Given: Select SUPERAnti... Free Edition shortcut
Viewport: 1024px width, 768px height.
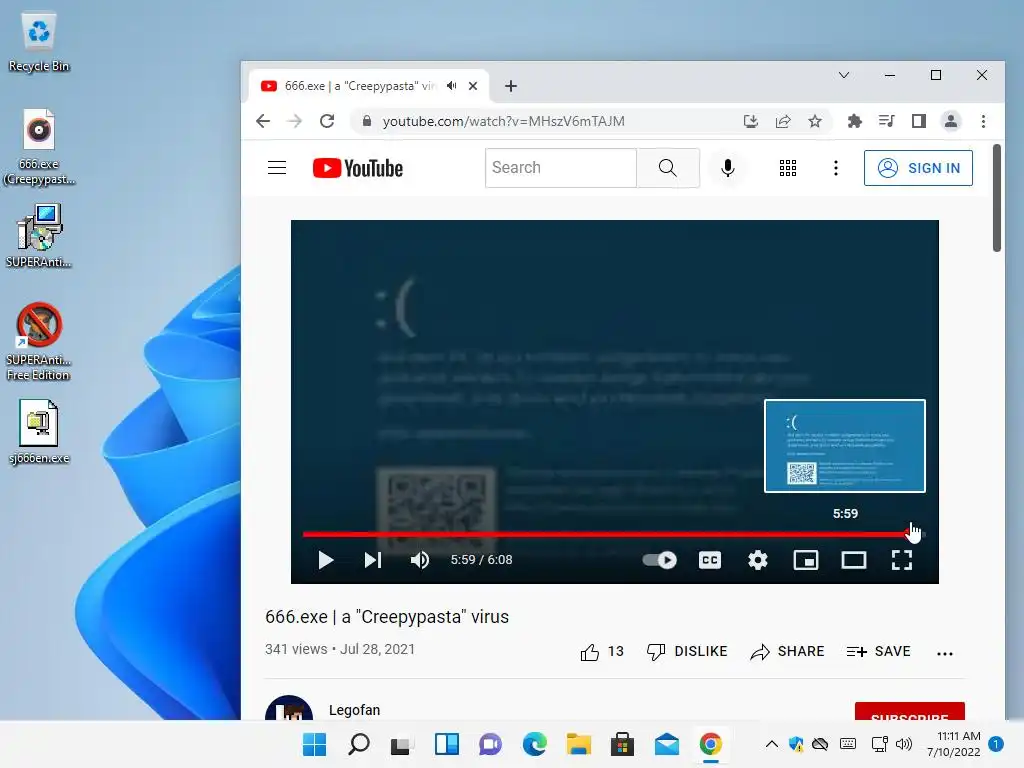Looking at the screenshot, I should [x=39, y=341].
